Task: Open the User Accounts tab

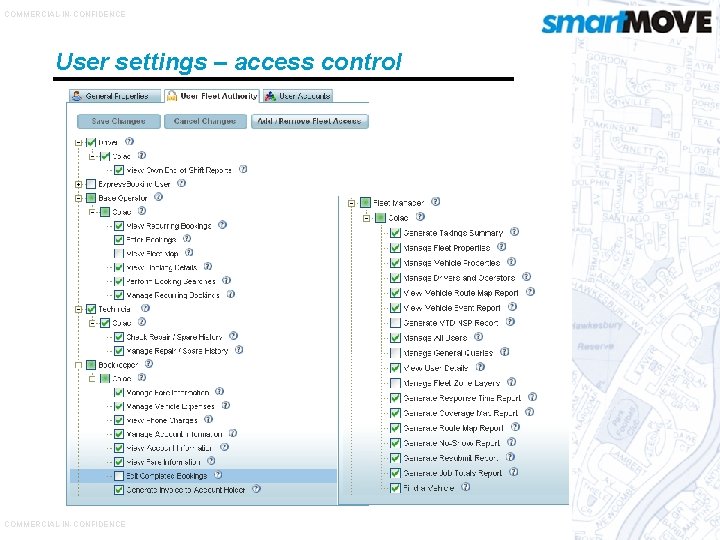Action: [298, 96]
